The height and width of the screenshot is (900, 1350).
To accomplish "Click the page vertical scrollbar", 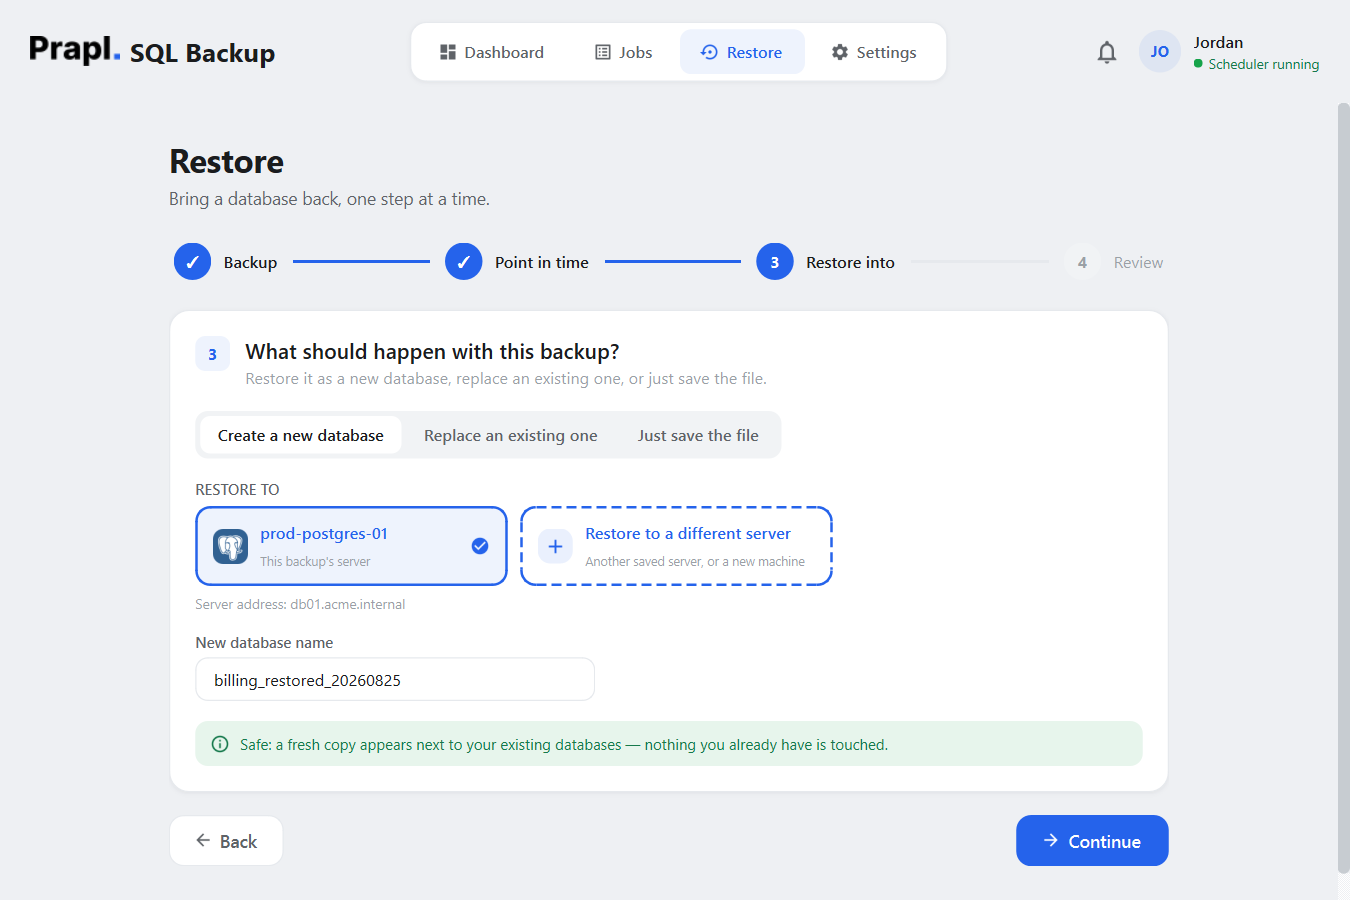I will pyautogui.click(x=1343, y=487).
